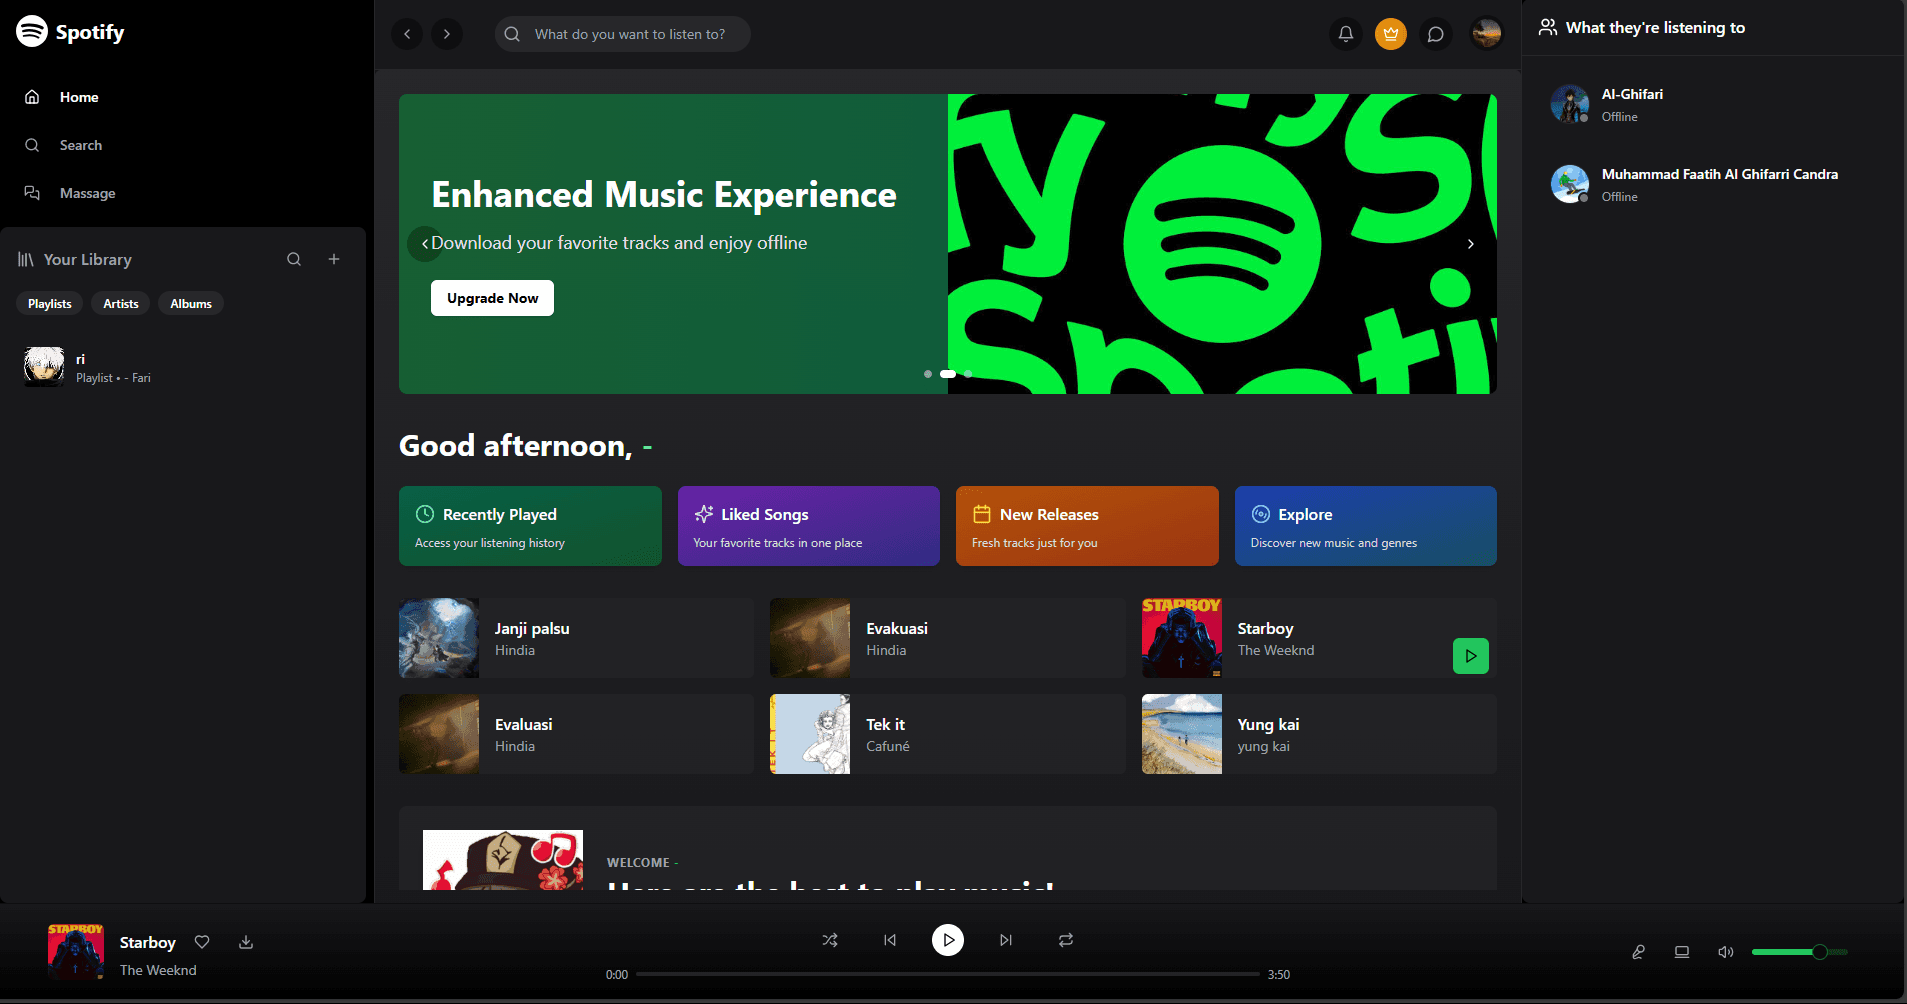Screen dimensions: 1907x1004
Task: Click the New Releases calendar icon
Action: tap(982, 514)
